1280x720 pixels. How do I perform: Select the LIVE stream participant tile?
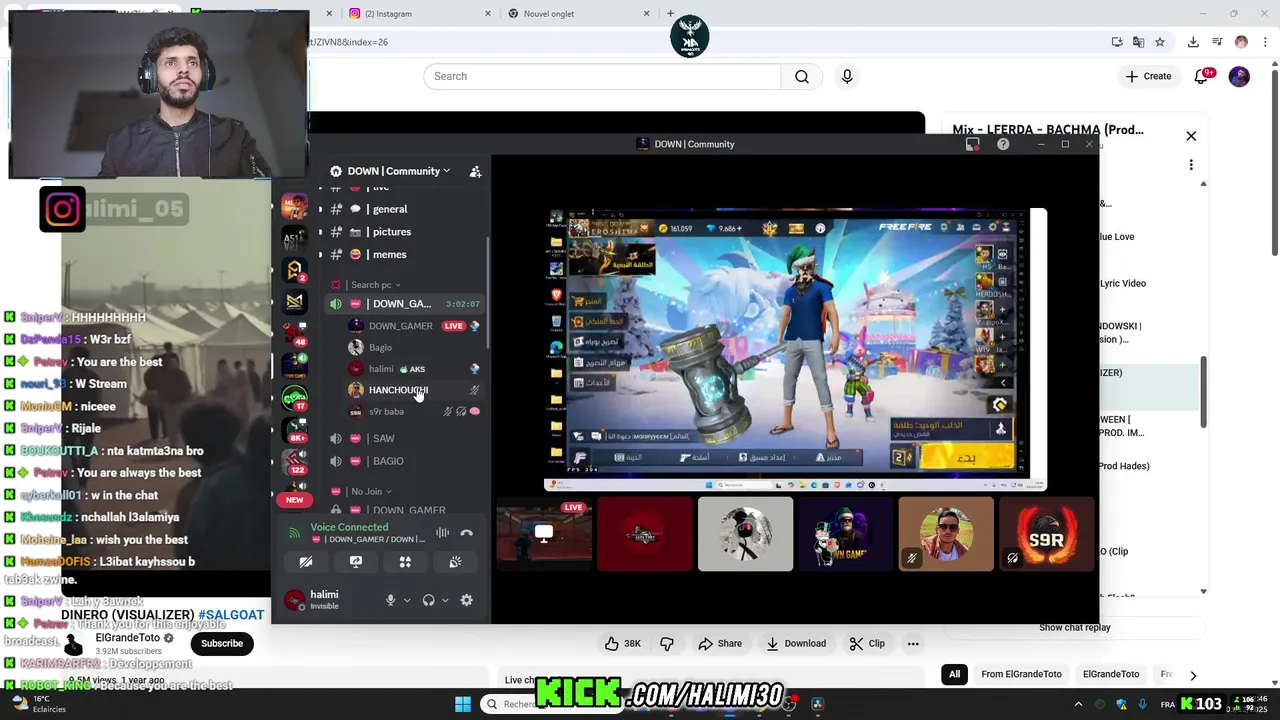544,534
